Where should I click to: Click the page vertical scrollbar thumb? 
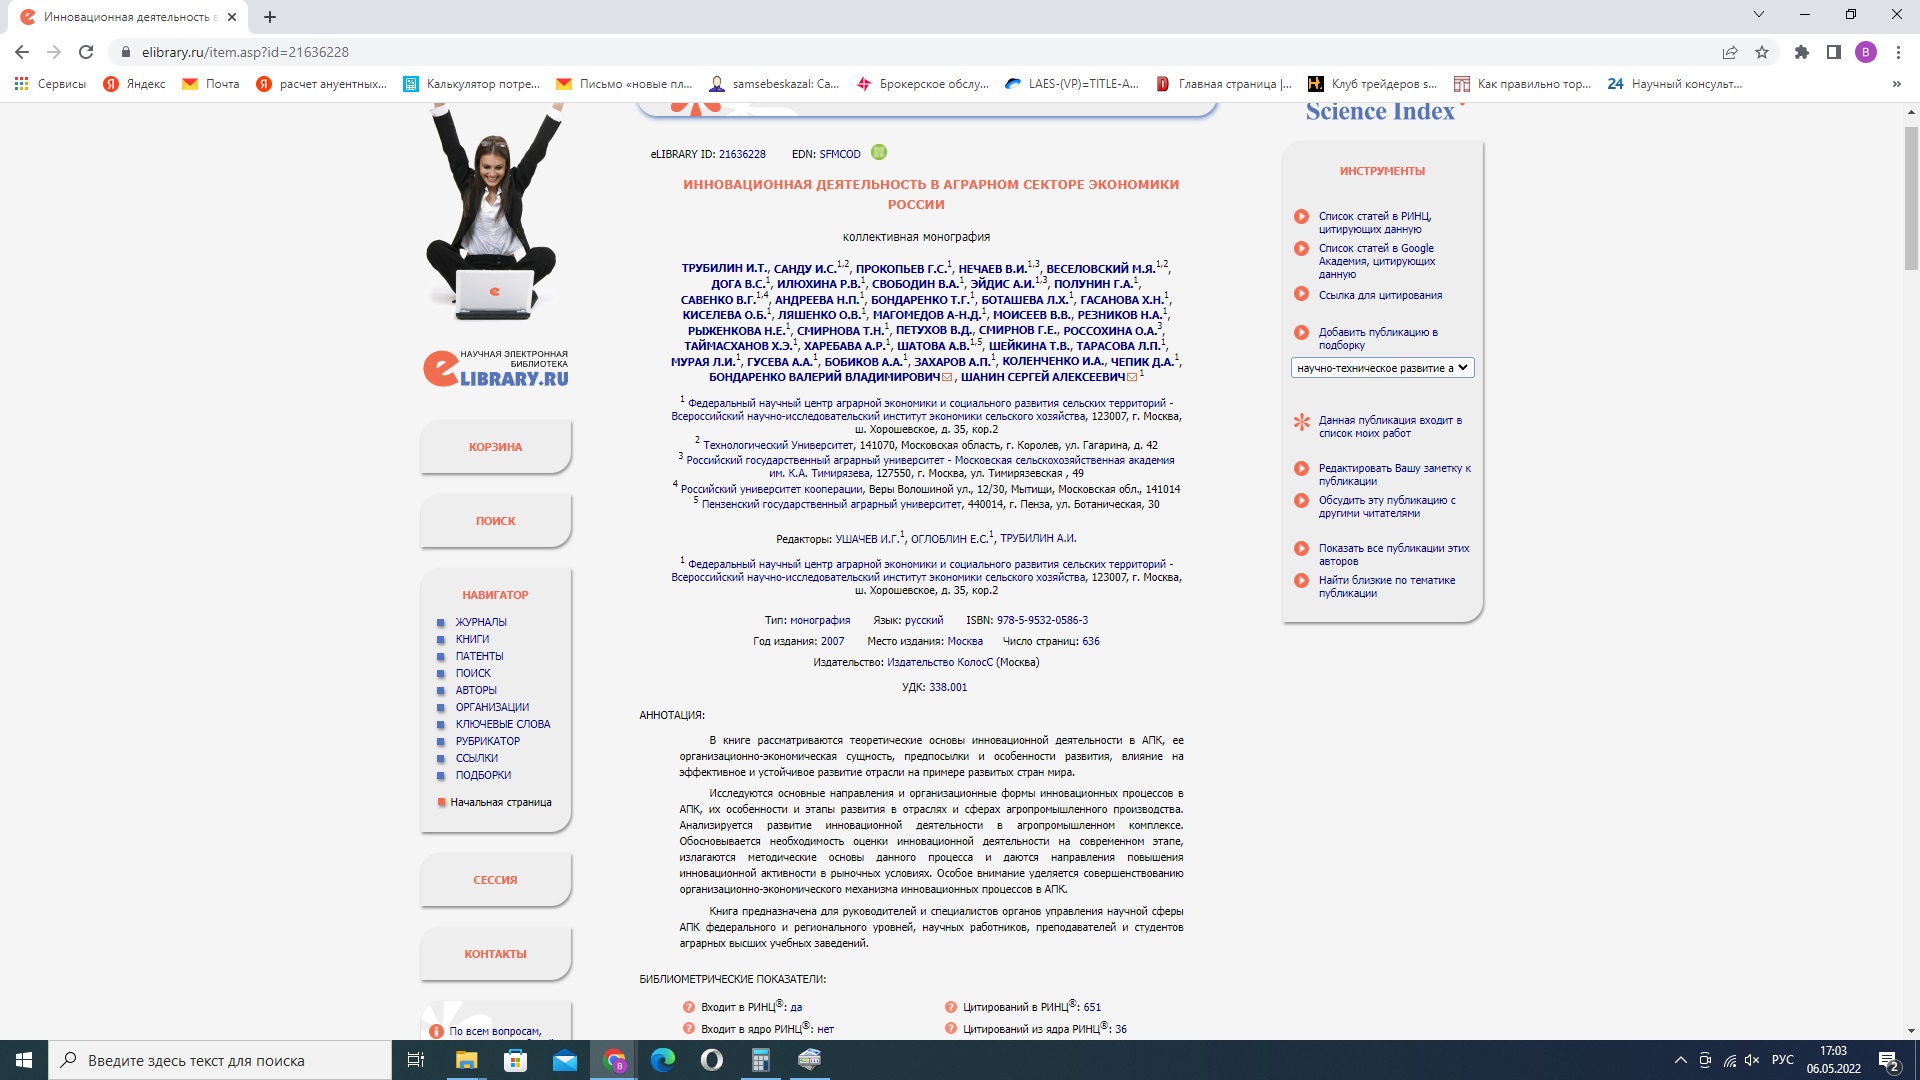(1911, 198)
